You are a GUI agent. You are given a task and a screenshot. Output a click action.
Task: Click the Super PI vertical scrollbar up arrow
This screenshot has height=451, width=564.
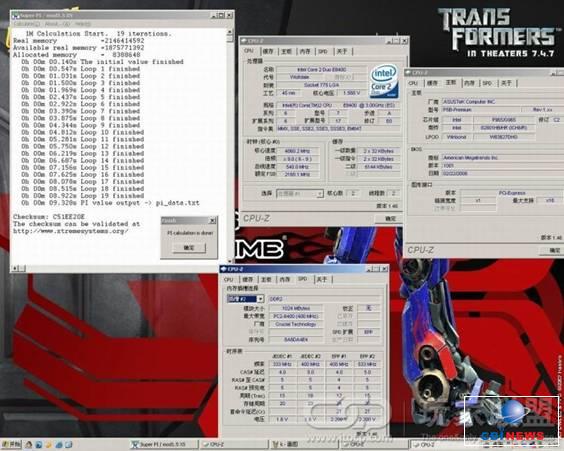(230, 33)
